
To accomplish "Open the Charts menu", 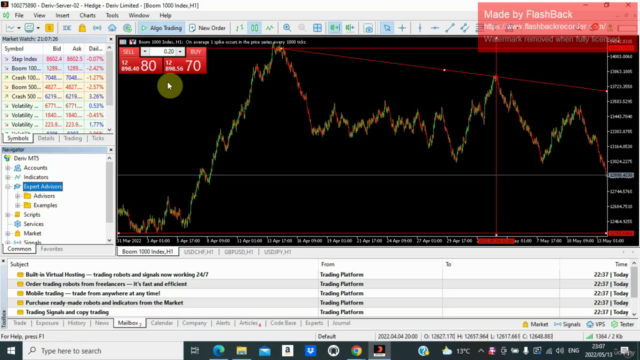I will (x=87, y=16).
